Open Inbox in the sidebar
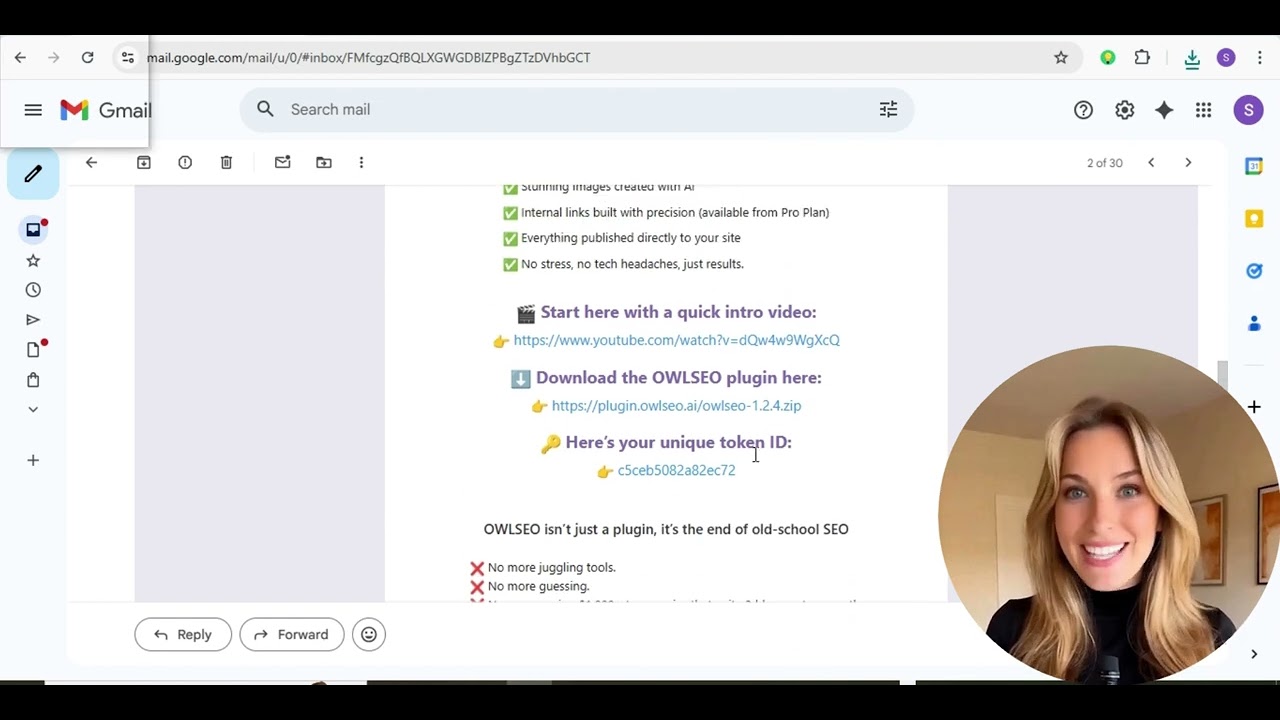 coord(33,230)
